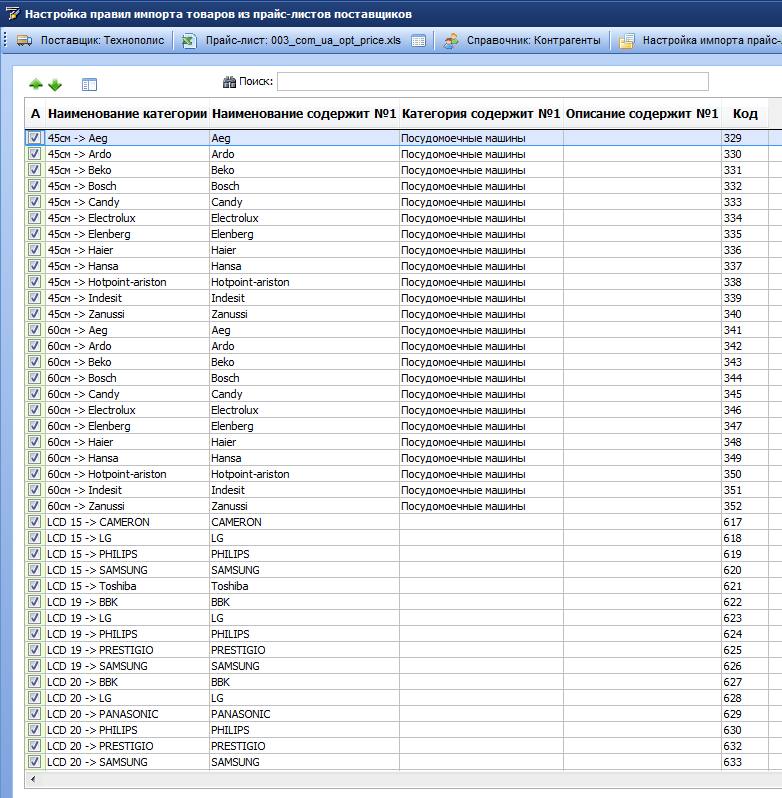Toggle checkbox for 45см -> Bosch row
Image resolution: width=782 pixels, height=798 pixels.
click(34, 186)
